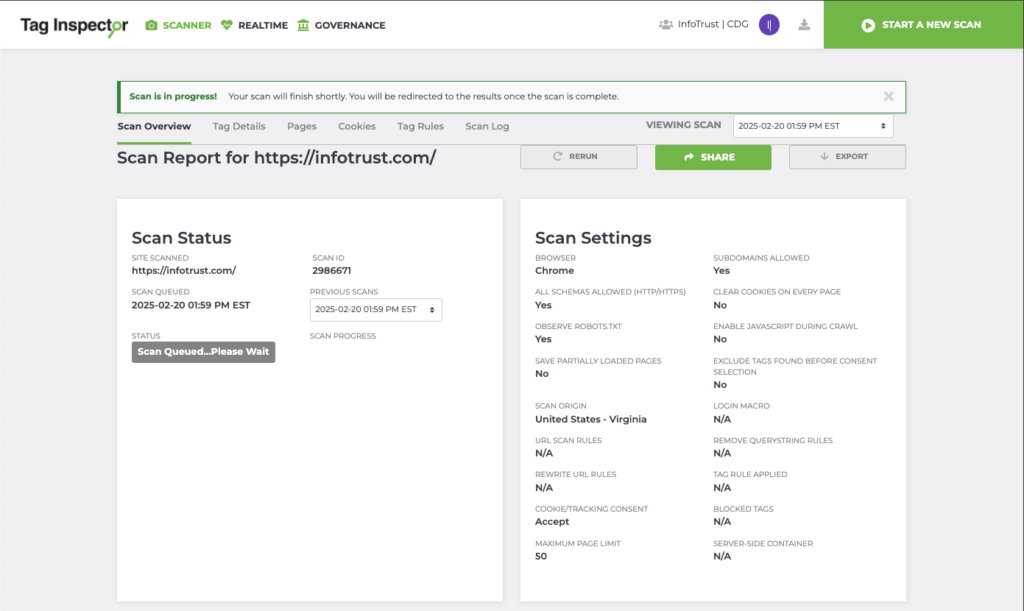Click the Export button
This screenshot has height=611, width=1024.
[x=847, y=157]
